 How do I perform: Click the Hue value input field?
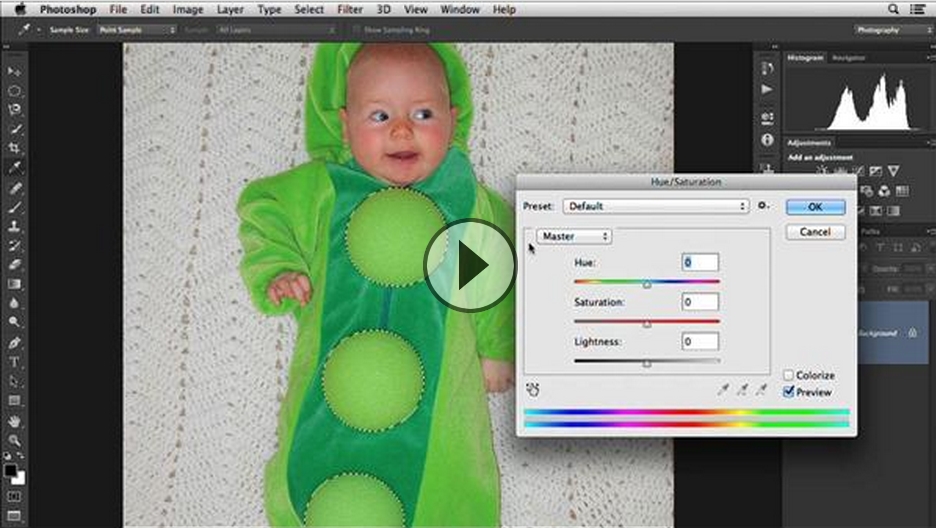700,263
